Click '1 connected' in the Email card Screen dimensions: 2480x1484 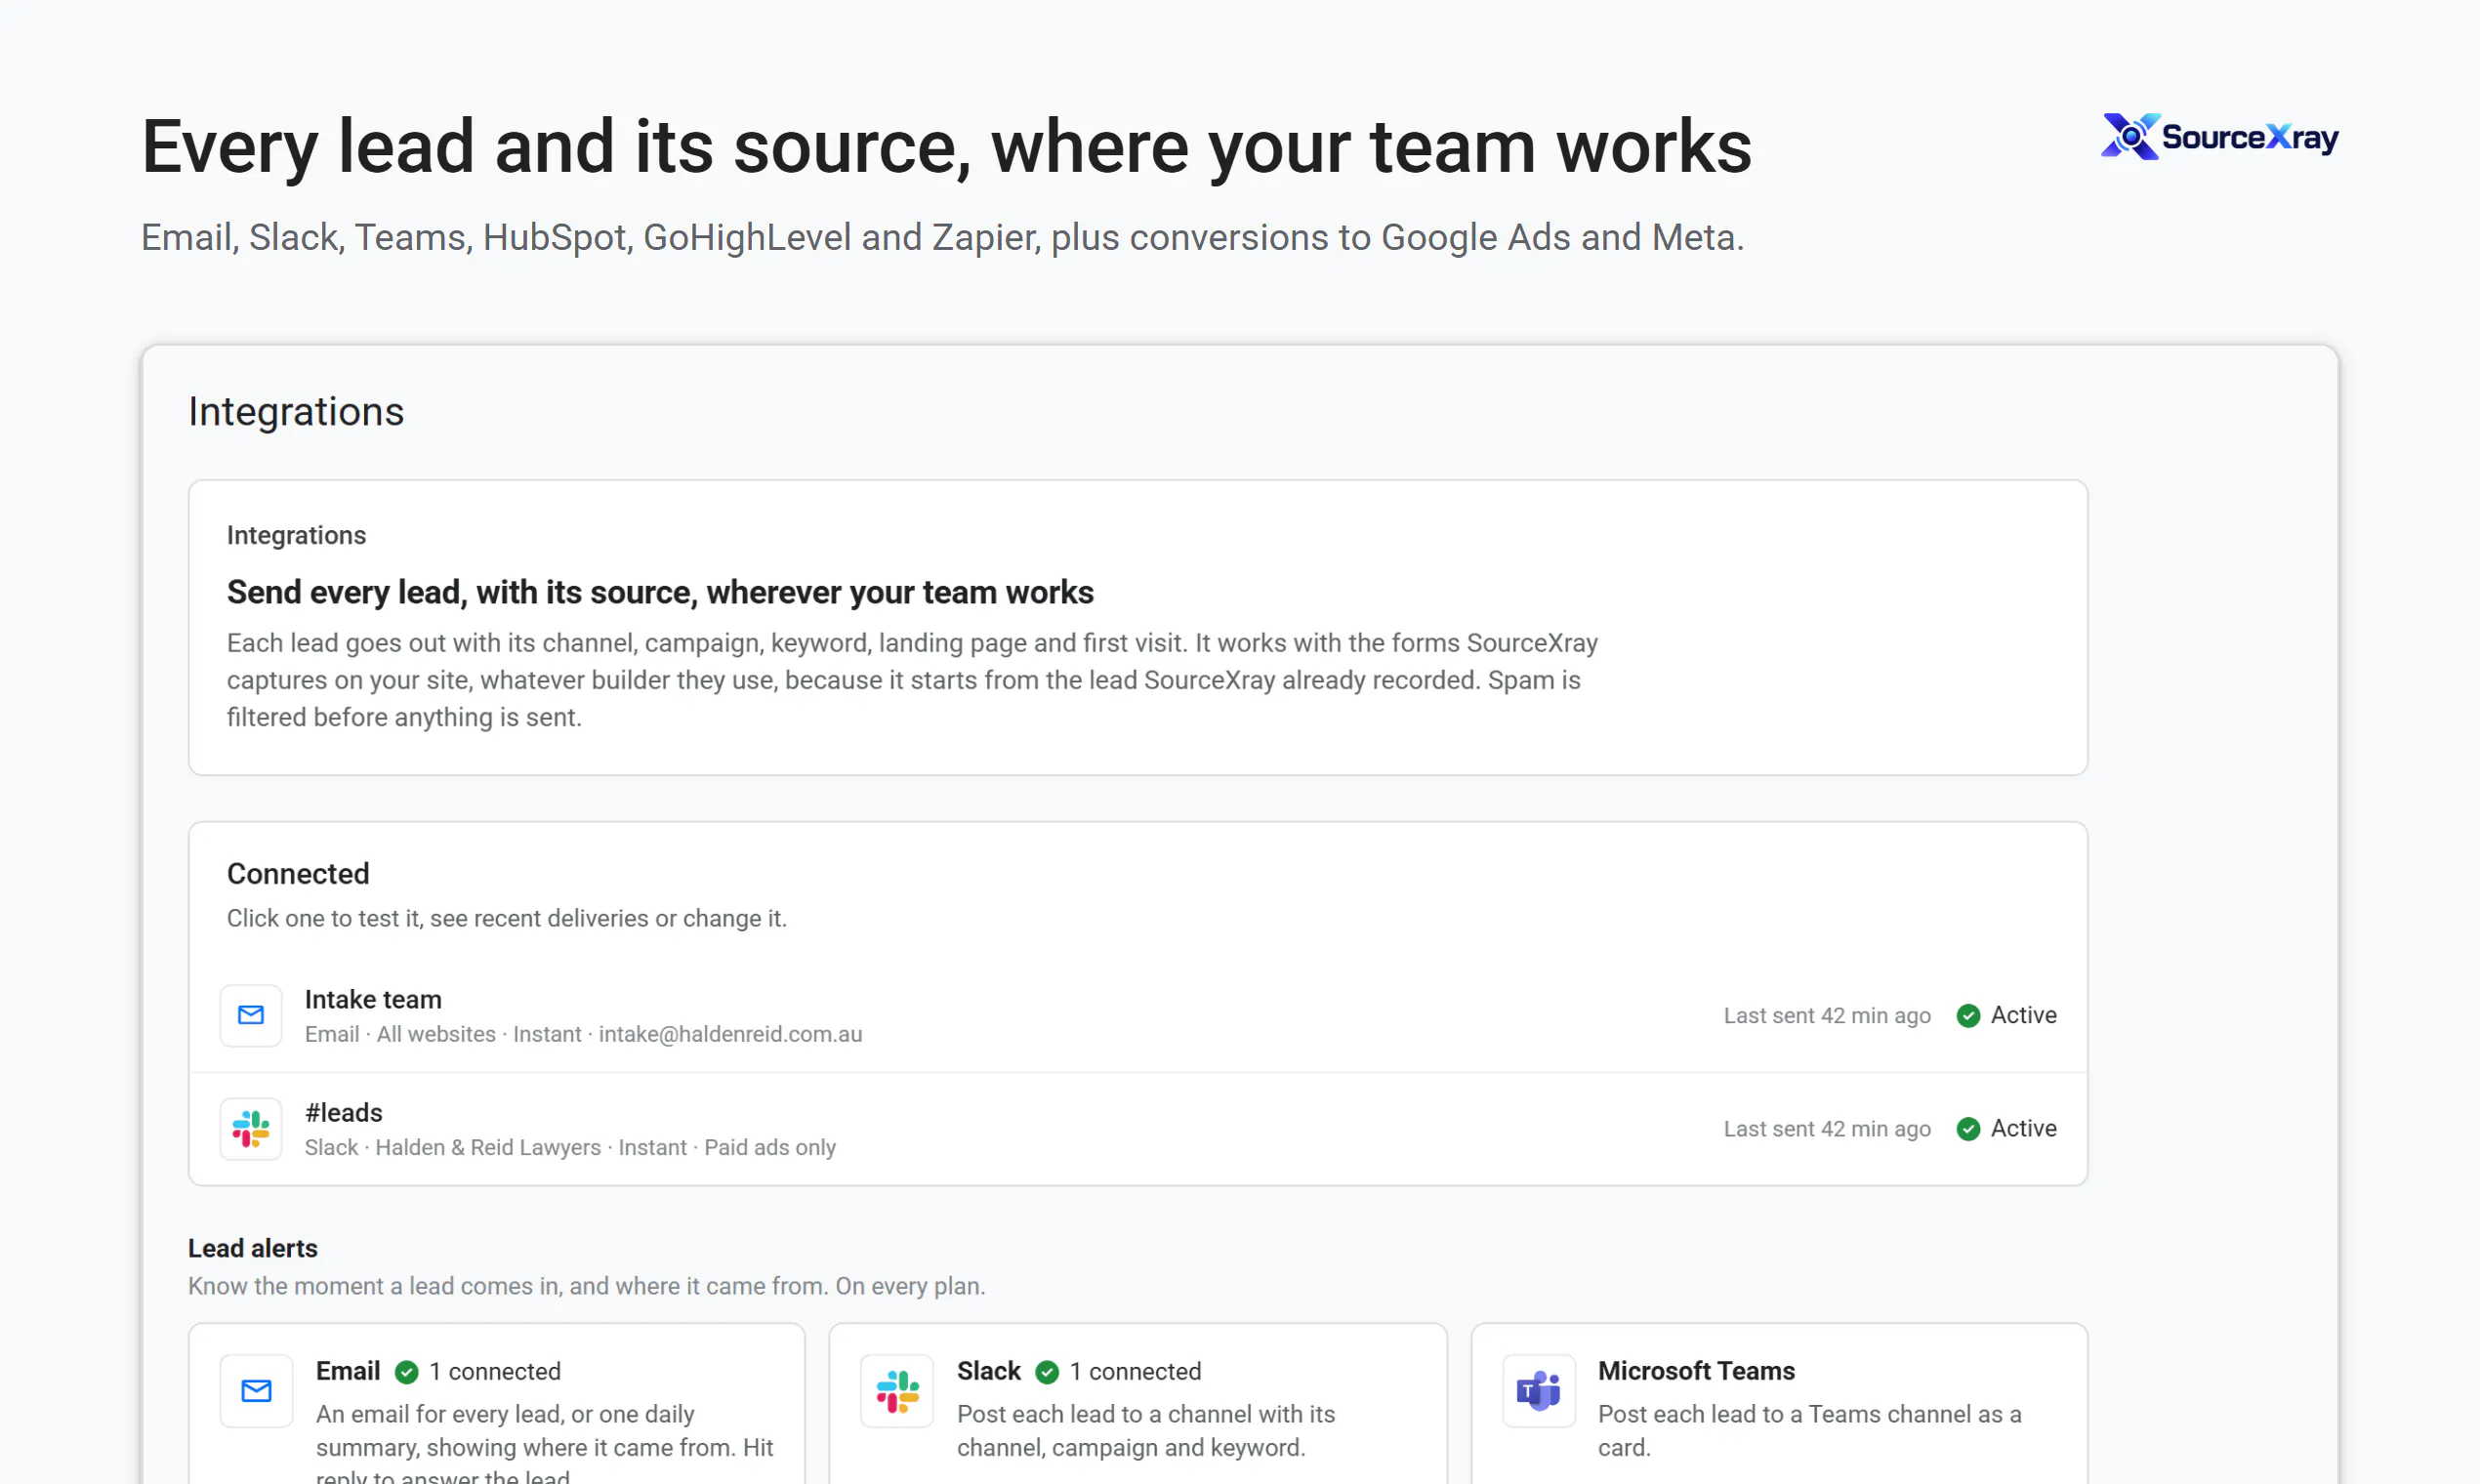[495, 1371]
